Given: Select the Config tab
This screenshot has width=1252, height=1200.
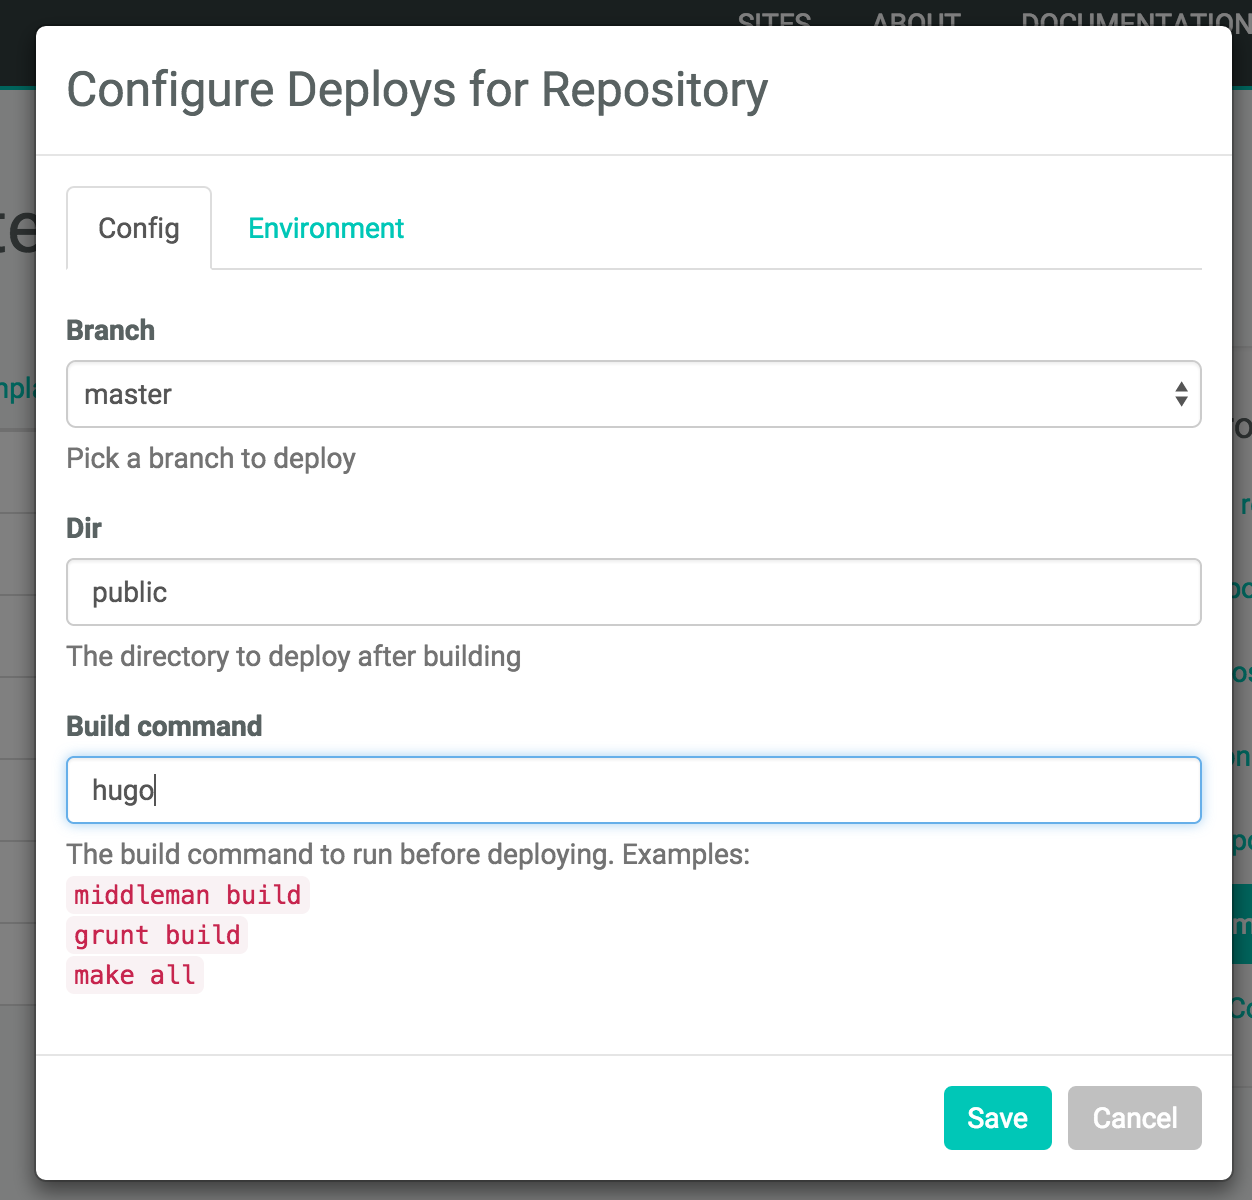Looking at the screenshot, I should pyautogui.click(x=138, y=228).
